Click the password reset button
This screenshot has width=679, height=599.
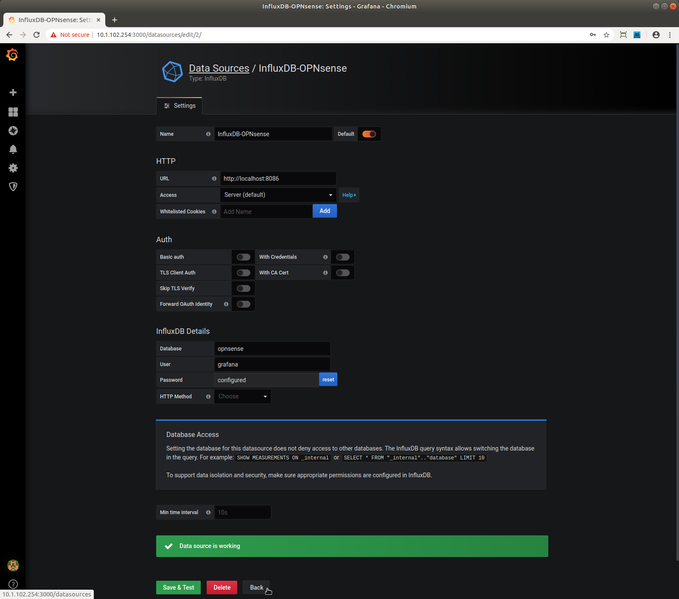[328, 379]
